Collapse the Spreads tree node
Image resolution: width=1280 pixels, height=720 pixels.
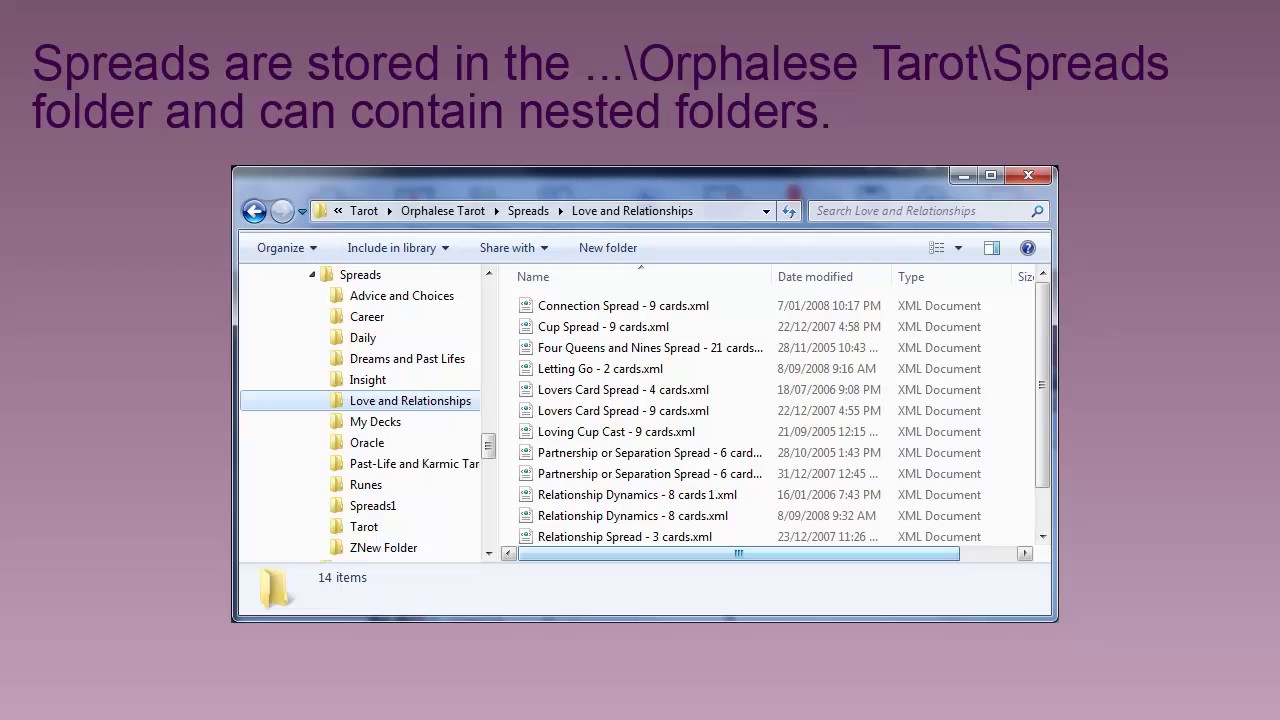312,275
